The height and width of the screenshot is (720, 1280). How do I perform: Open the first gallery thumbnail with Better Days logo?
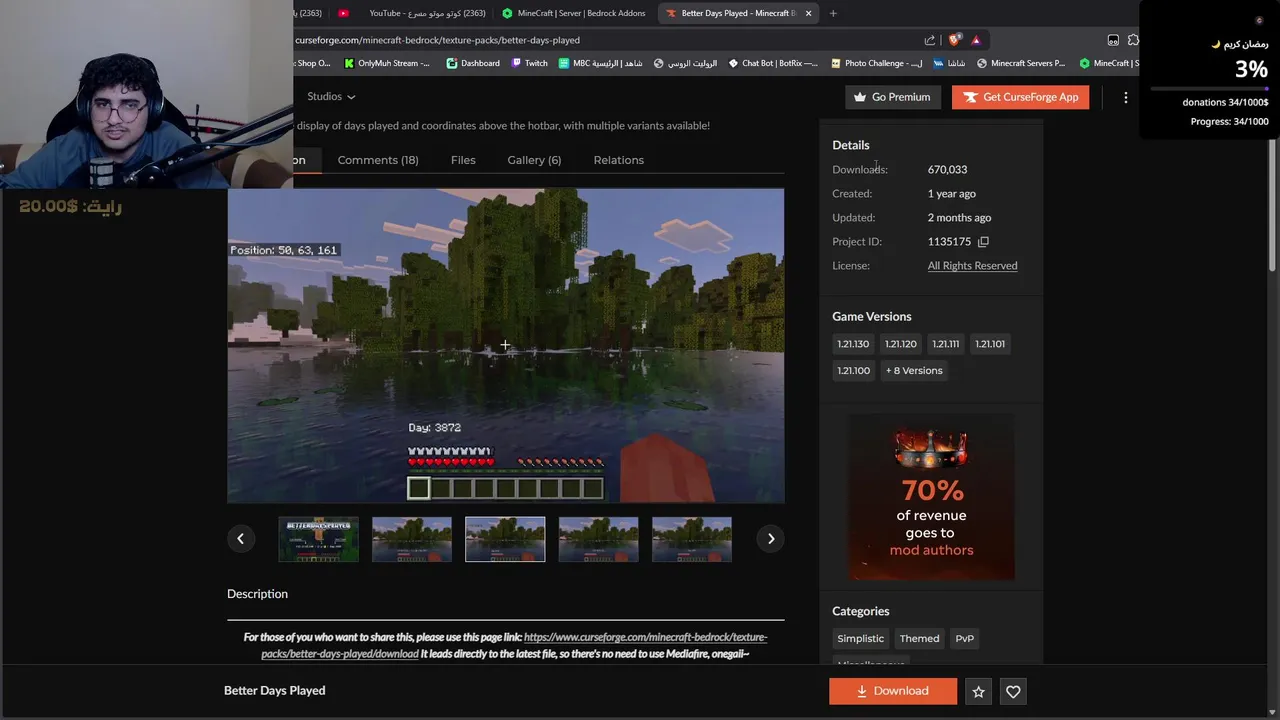[x=318, y=539]
